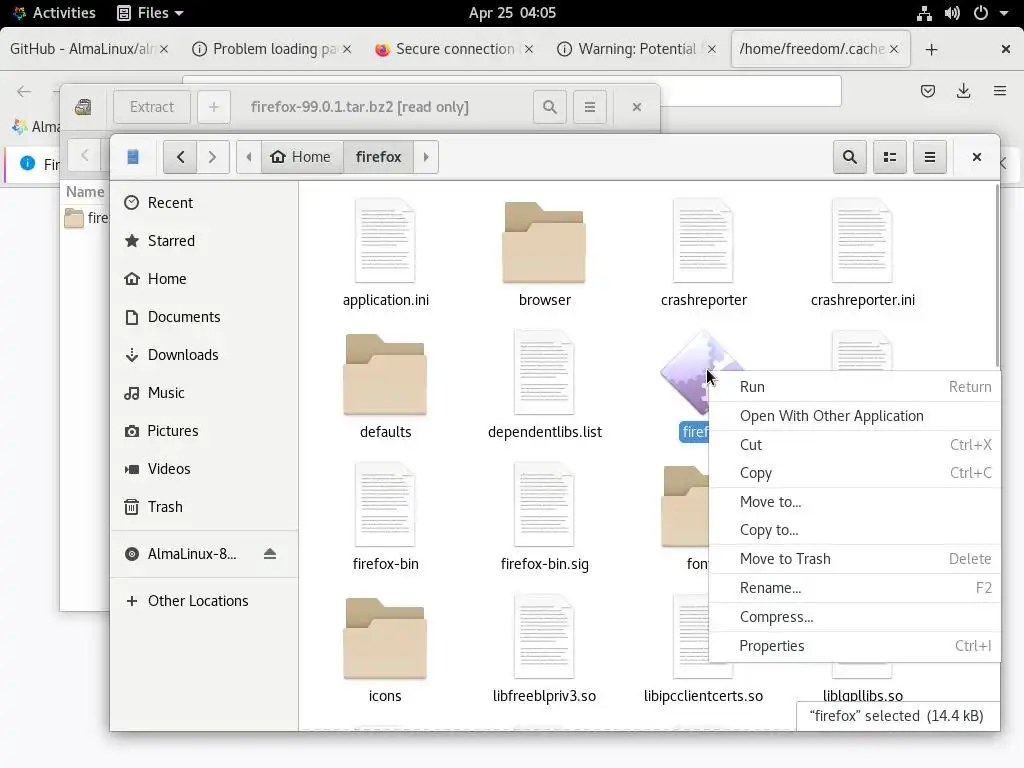1024x768 pixels.
Task: Open the Activities overview
Action: pos(55,13)
